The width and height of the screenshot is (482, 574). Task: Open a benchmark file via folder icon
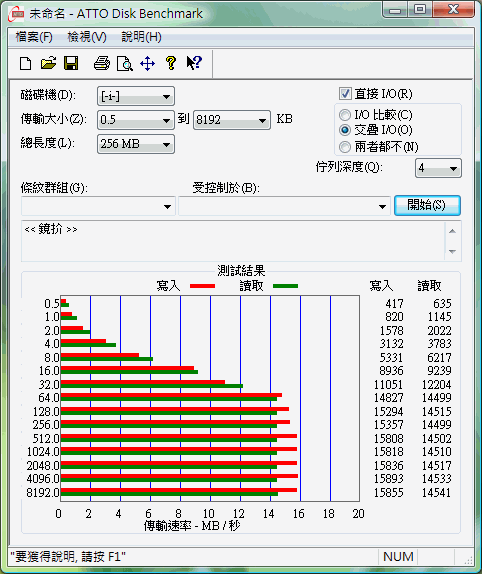coord(48,63)
